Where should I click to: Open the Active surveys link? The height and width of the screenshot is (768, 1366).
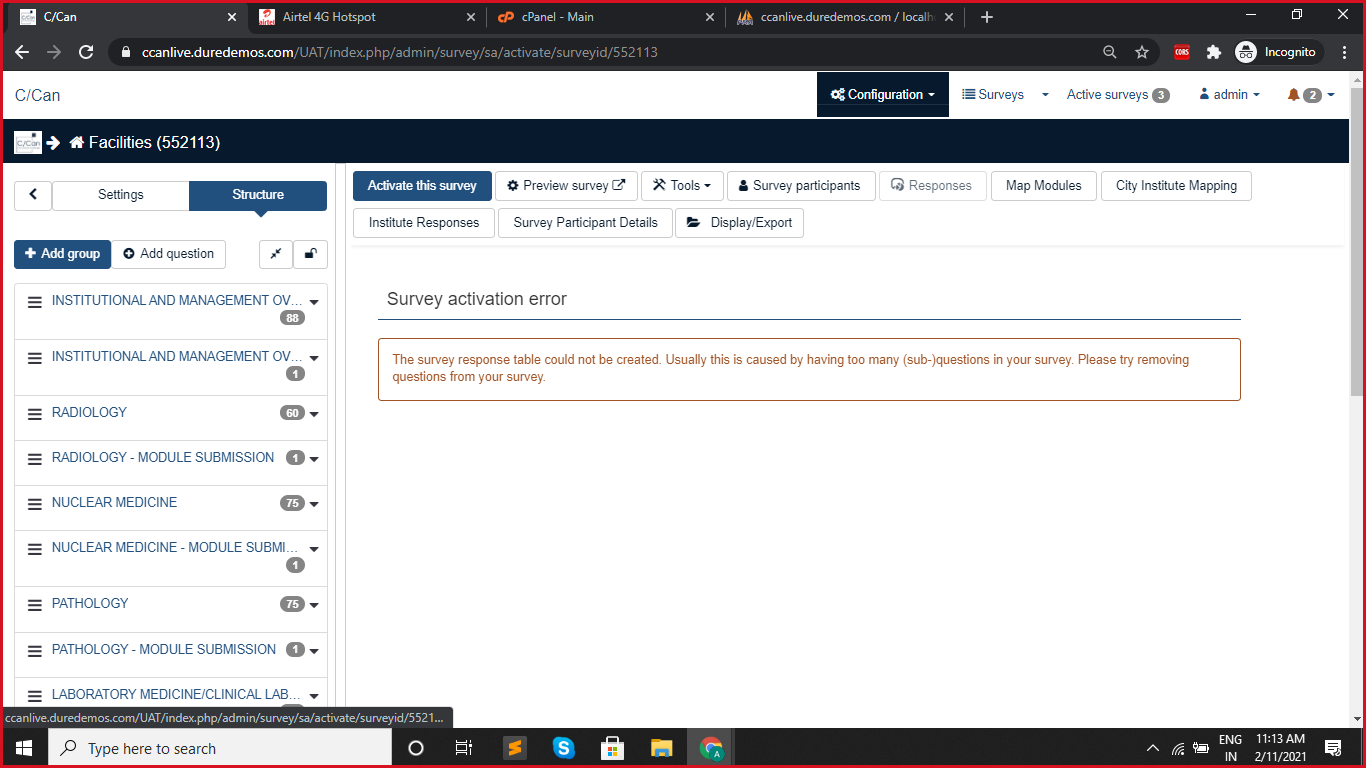click(1118, 95)
